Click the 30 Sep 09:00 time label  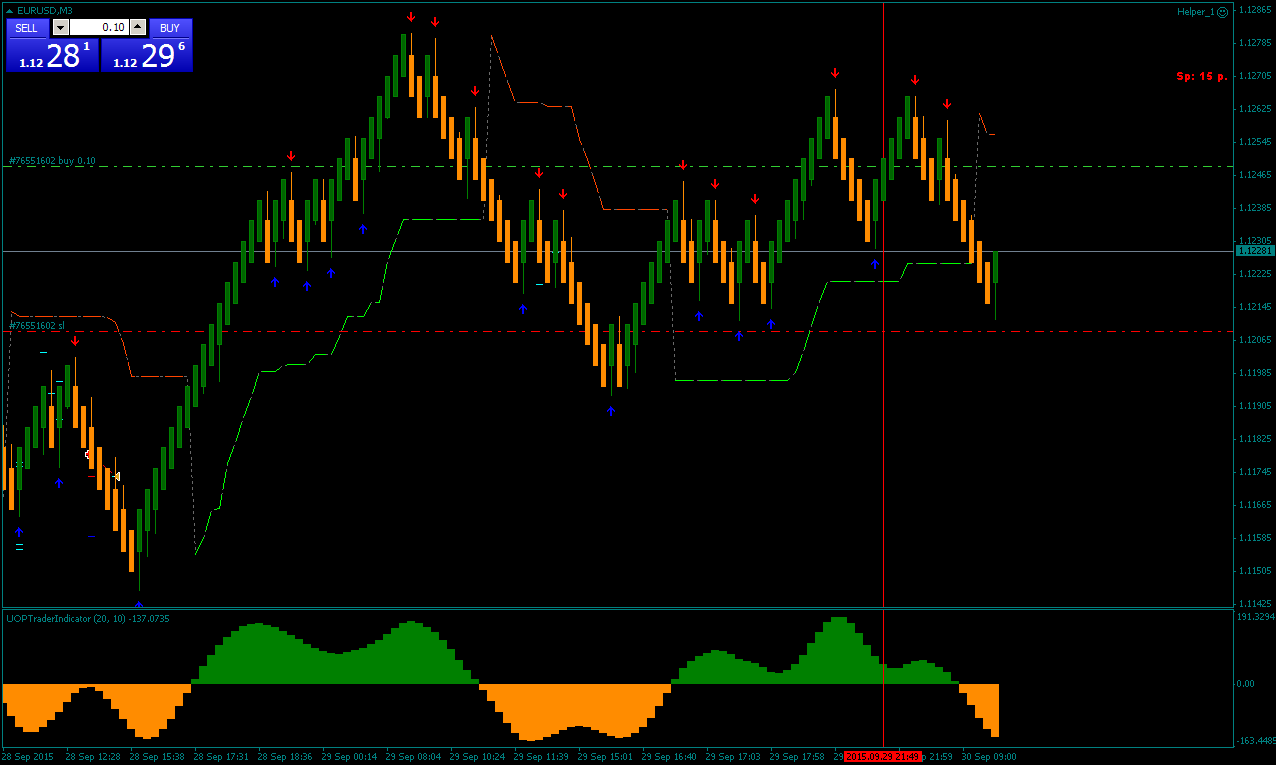click(989, 757)
